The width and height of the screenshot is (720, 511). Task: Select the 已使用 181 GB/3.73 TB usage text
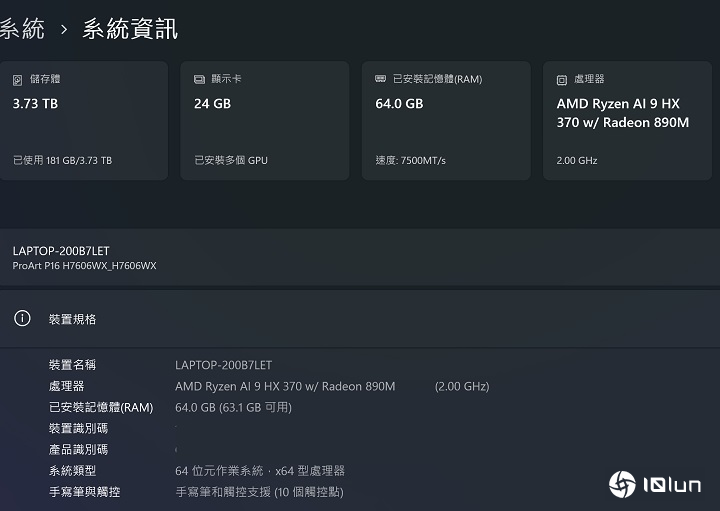(62, 160)
